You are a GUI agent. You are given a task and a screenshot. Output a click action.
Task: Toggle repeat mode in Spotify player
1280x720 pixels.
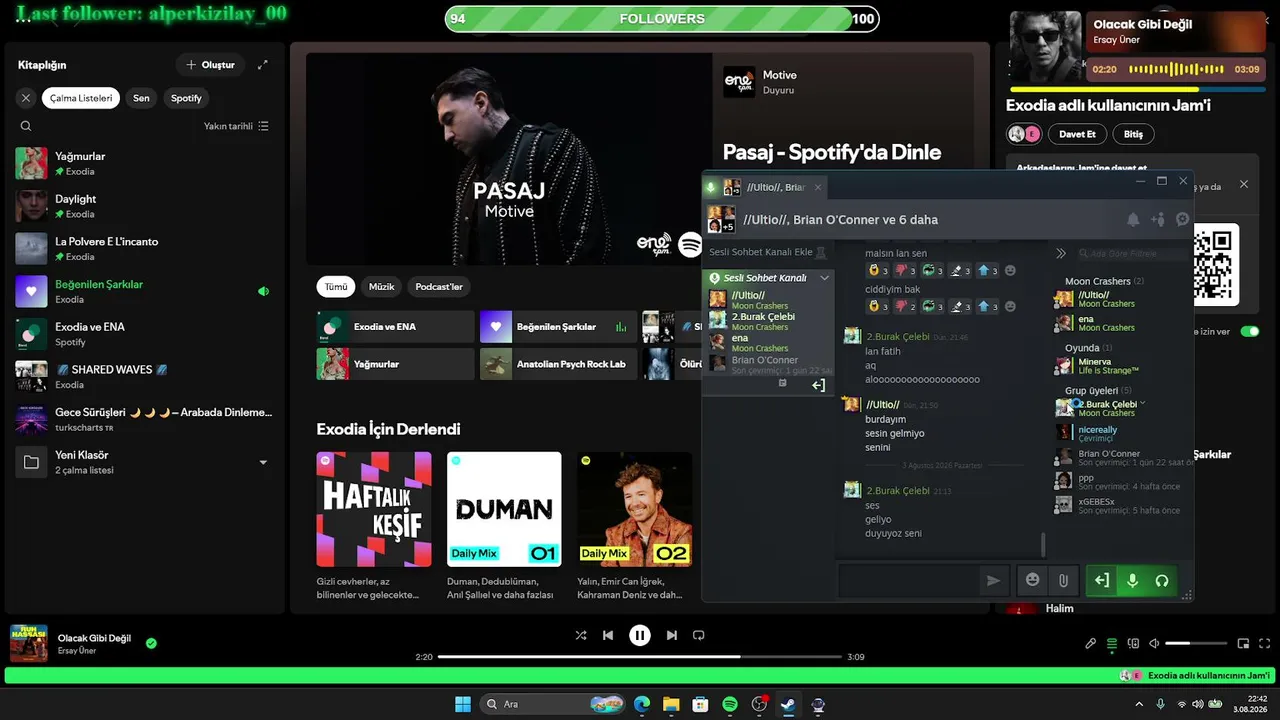(699, 635)
